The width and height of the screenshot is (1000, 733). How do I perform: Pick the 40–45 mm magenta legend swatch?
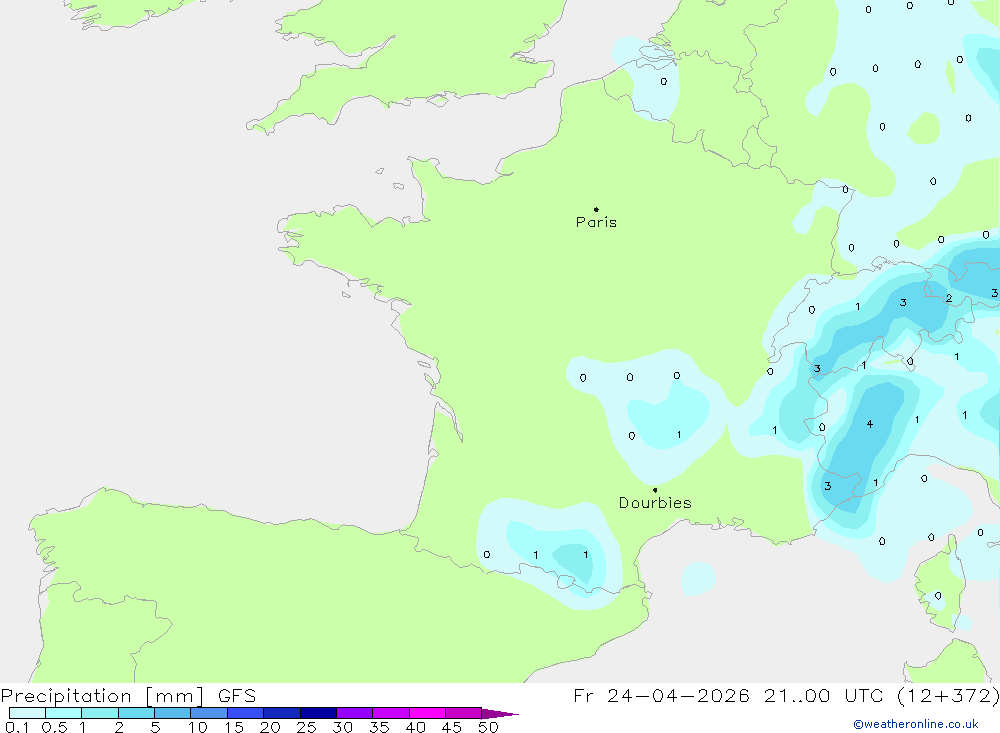[x=427, y=713]
